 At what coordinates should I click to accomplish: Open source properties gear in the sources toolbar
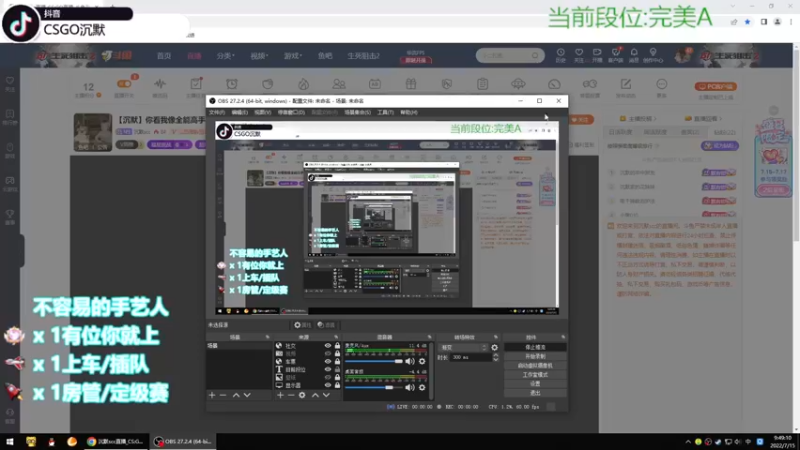[302, 395]
